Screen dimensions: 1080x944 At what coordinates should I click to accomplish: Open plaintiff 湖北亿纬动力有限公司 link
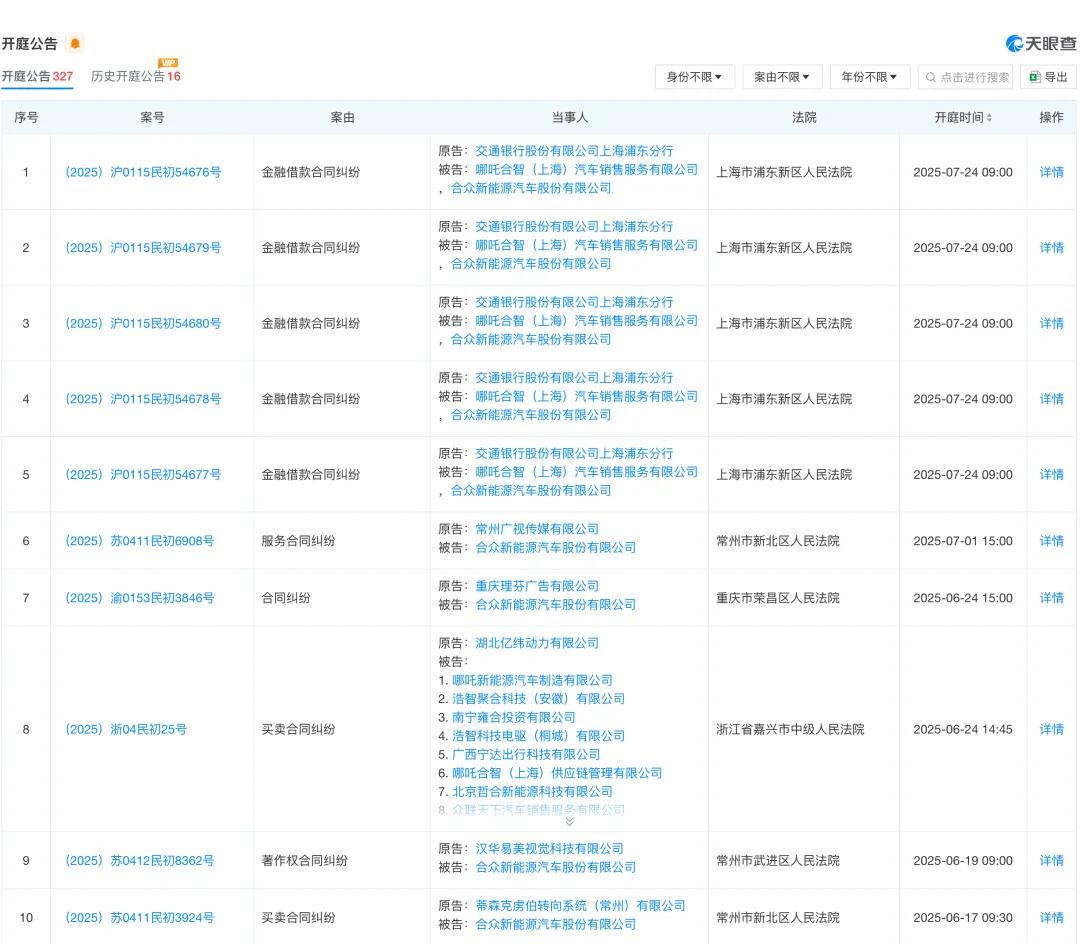(537, 643)
